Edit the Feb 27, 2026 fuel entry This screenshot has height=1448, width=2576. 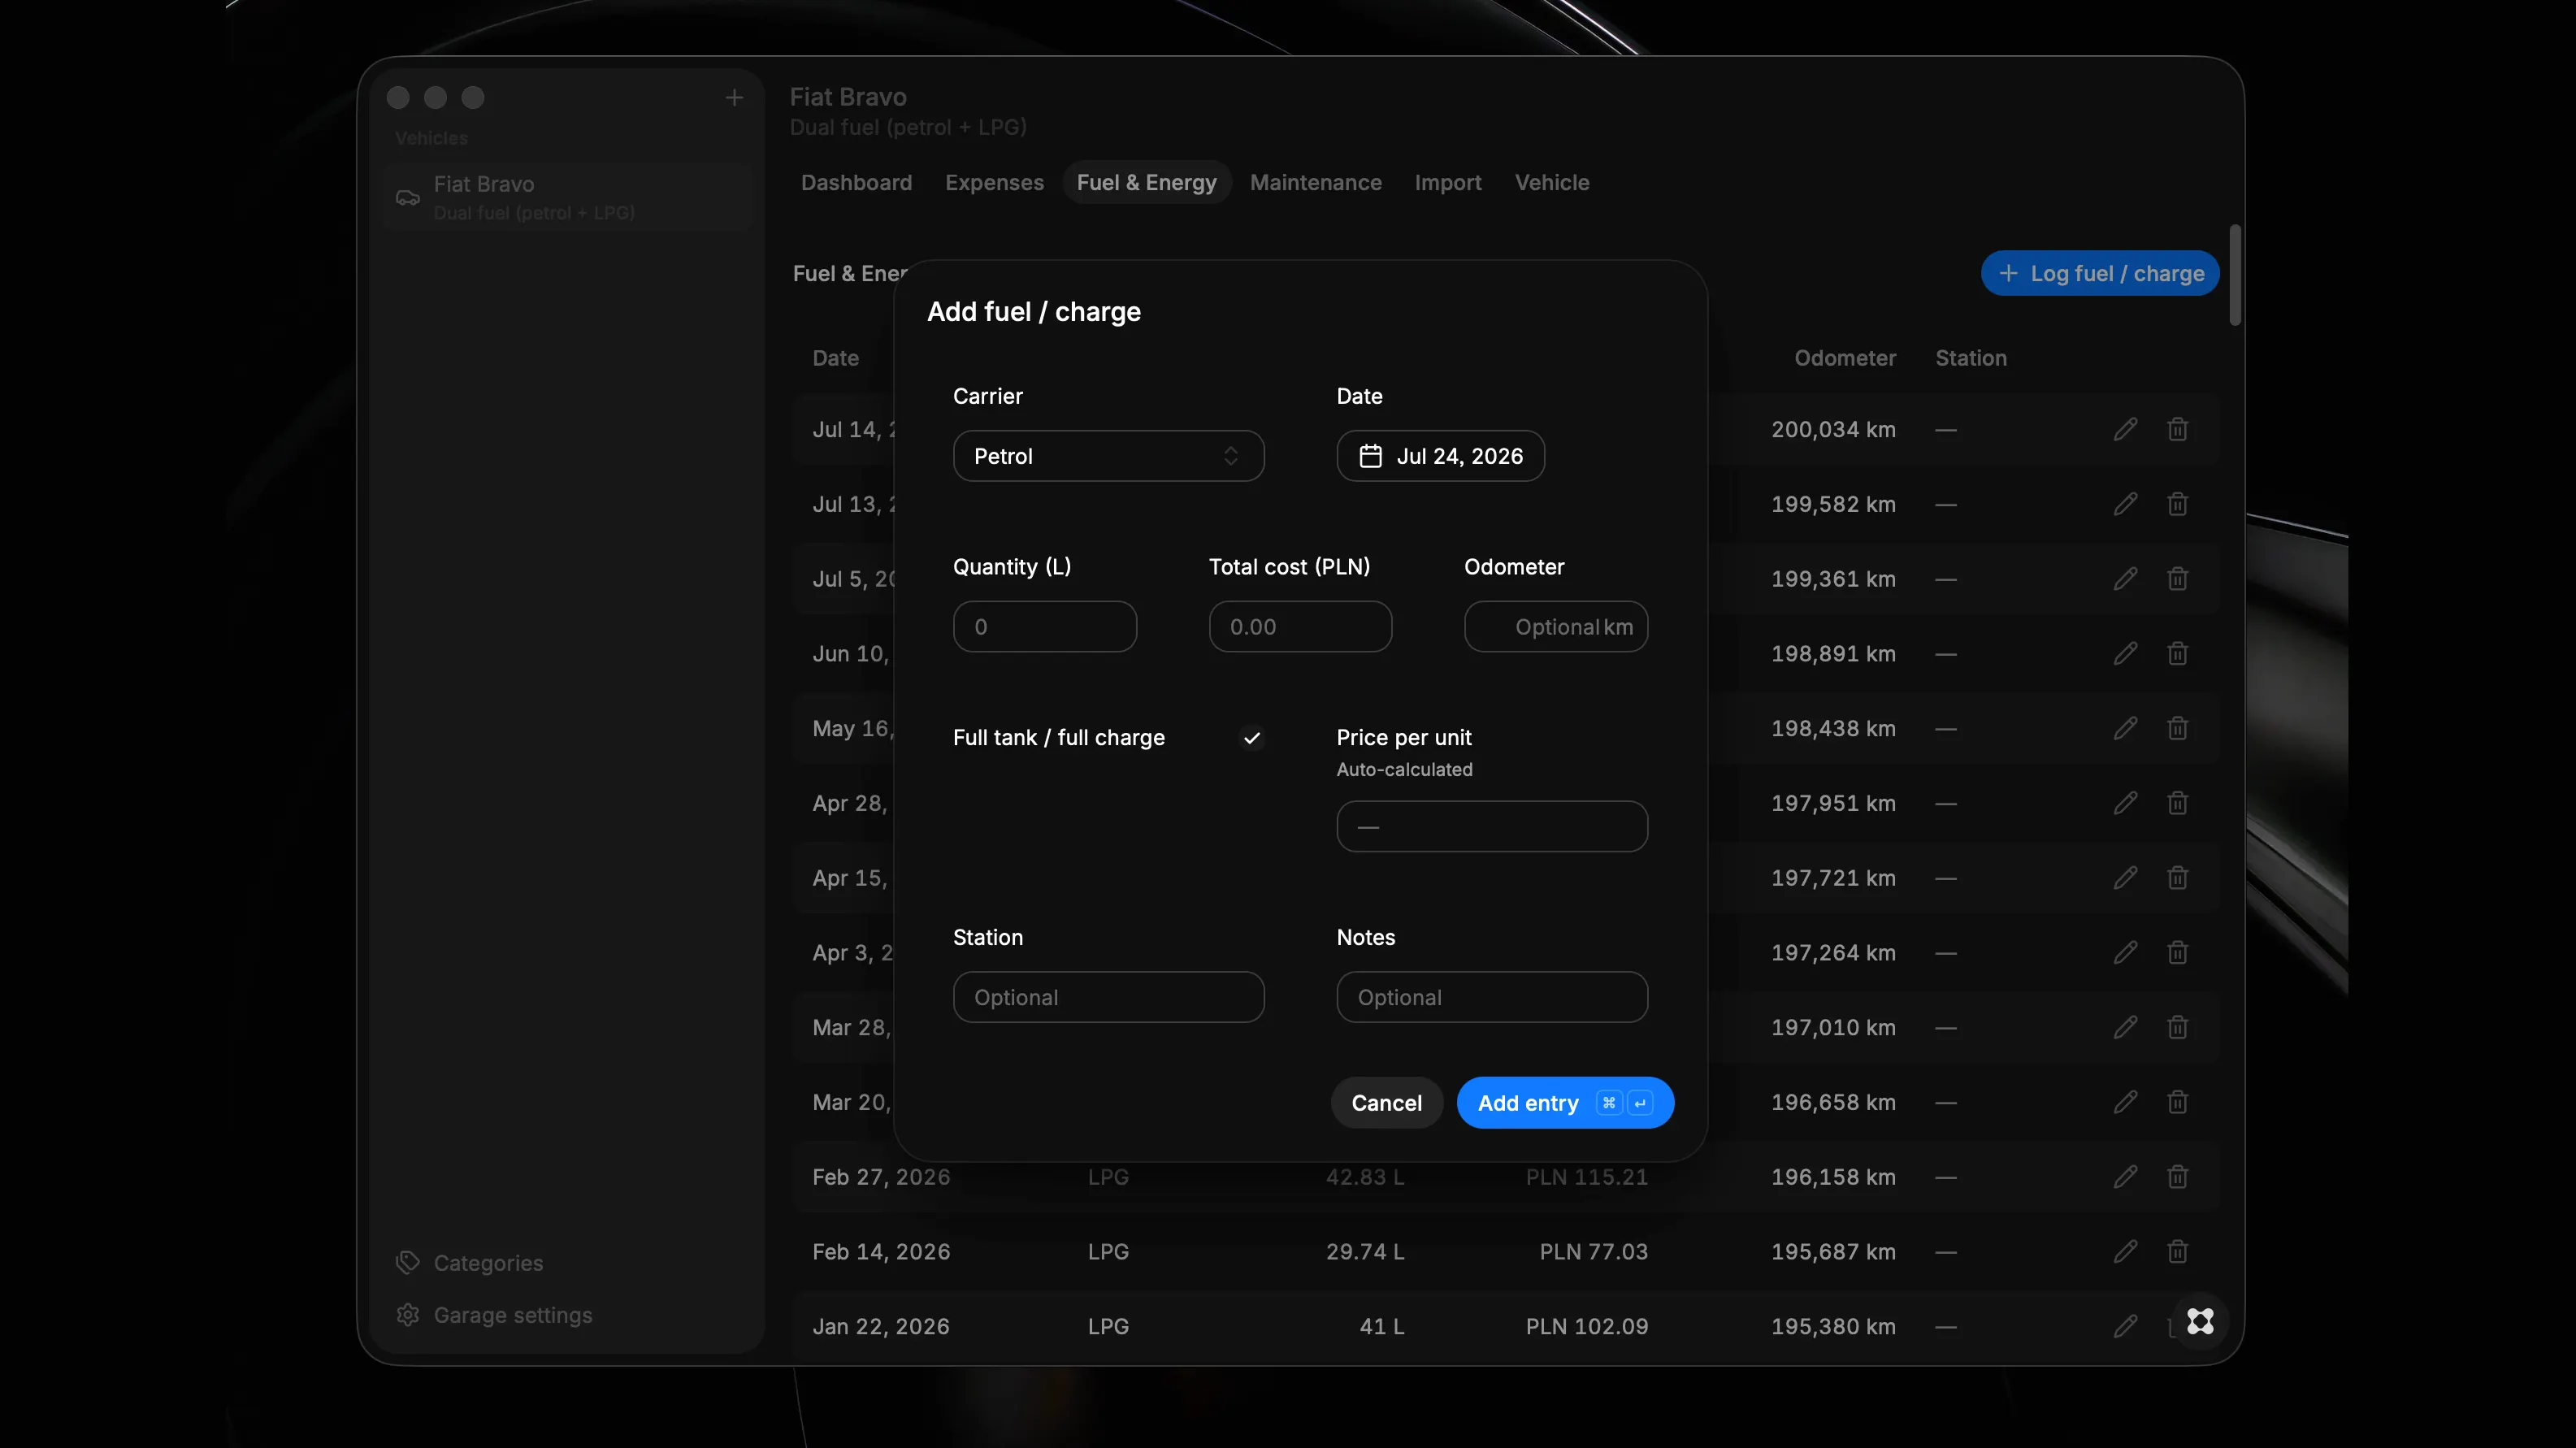click(x=2125, y=1177)
